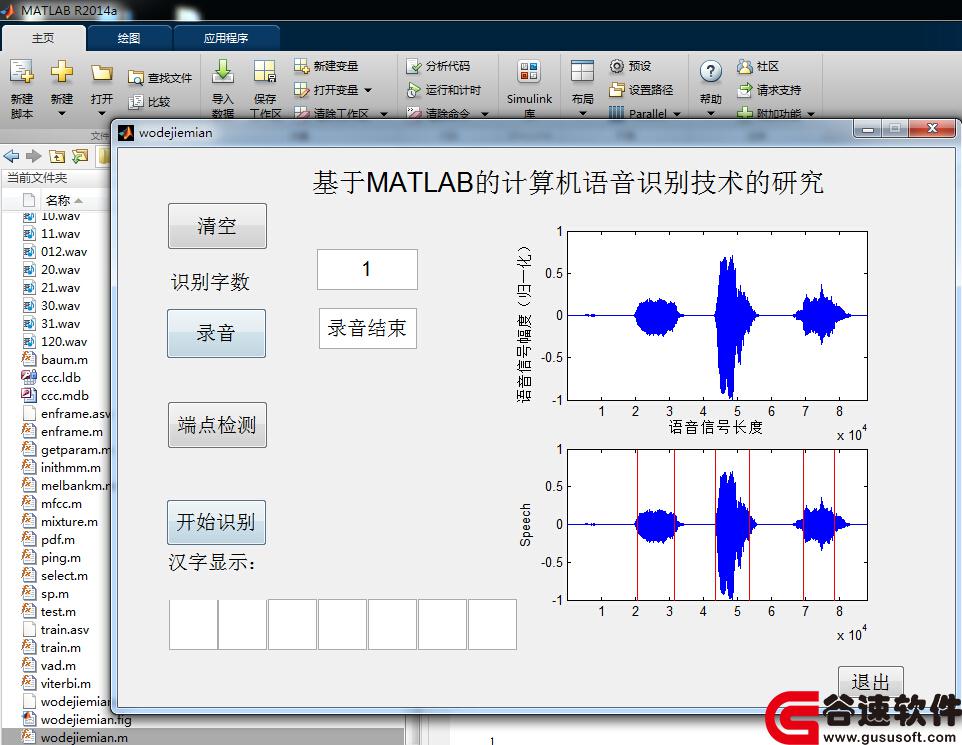Expand the Help (帮助) dropdown arrow
The height and width of the screenshot is (745, 962).
coord(710,114)
